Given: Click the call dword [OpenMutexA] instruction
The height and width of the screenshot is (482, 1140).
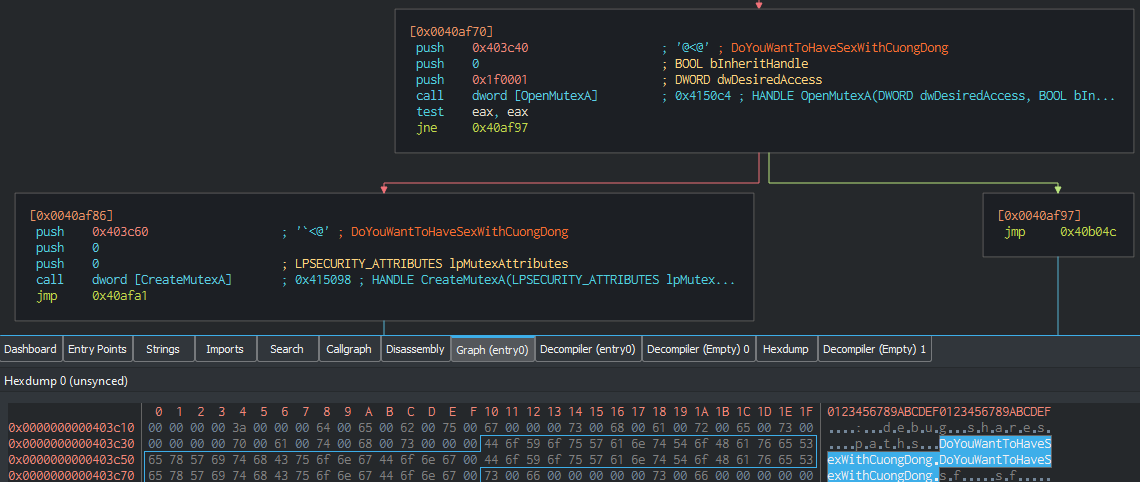Looking at the screenshot, I should (507, 96).
